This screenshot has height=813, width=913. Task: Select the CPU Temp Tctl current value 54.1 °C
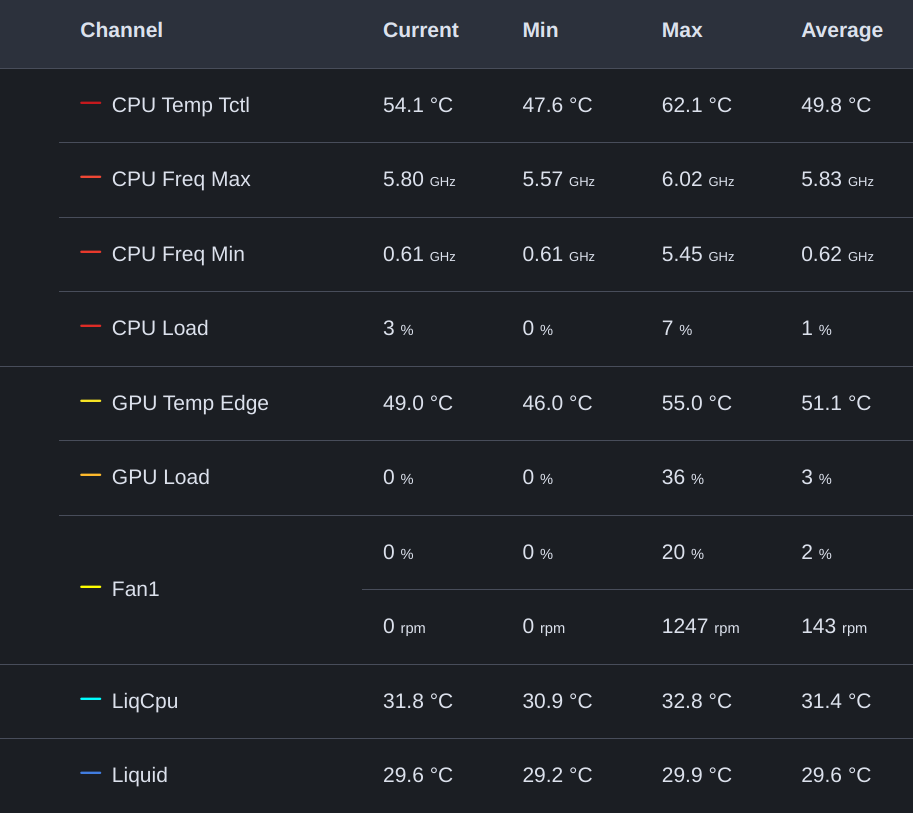coord(417,105)
